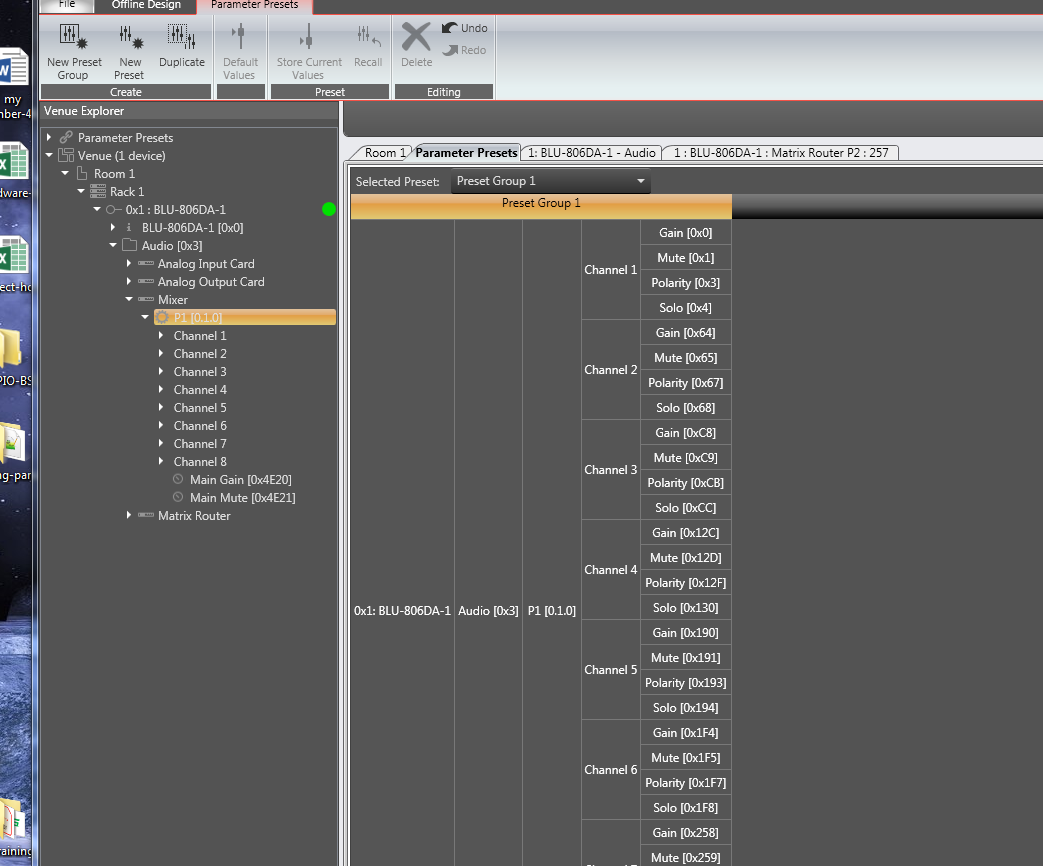1043x866 pixels.
Task: Select the Parameter Presets document tab
Action: [466, 153]
